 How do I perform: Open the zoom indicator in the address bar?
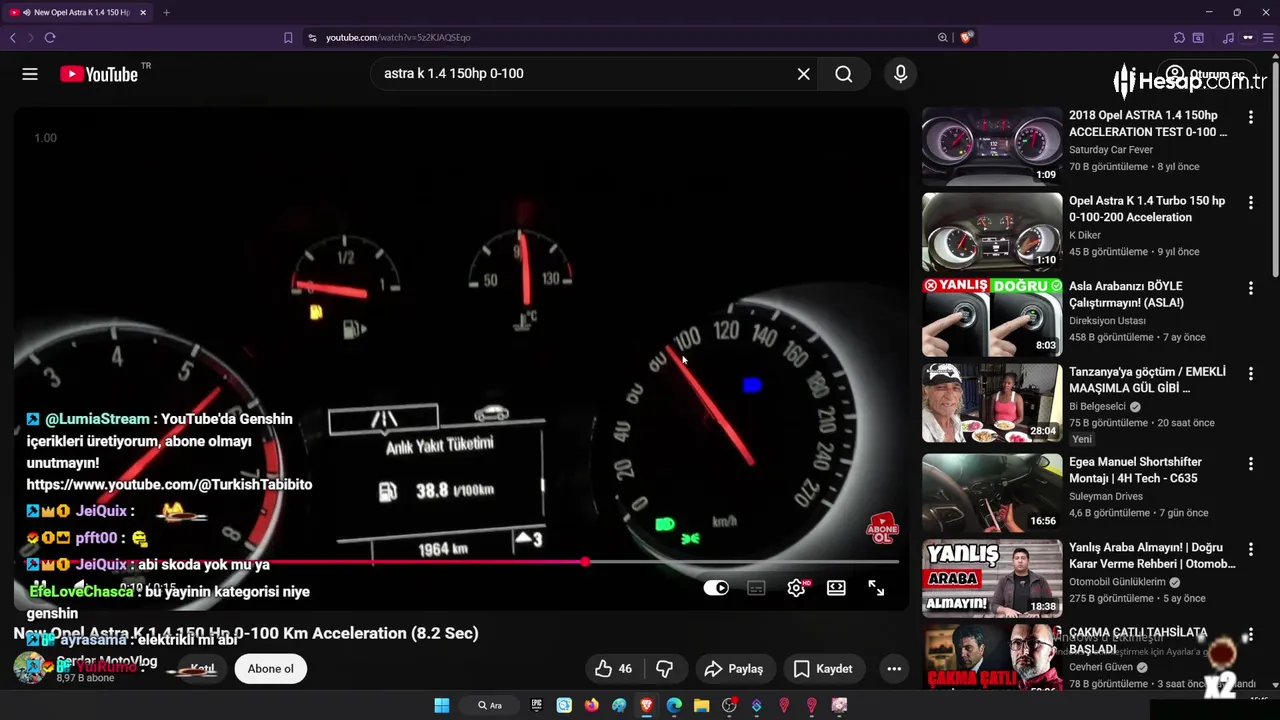(942, 37)
